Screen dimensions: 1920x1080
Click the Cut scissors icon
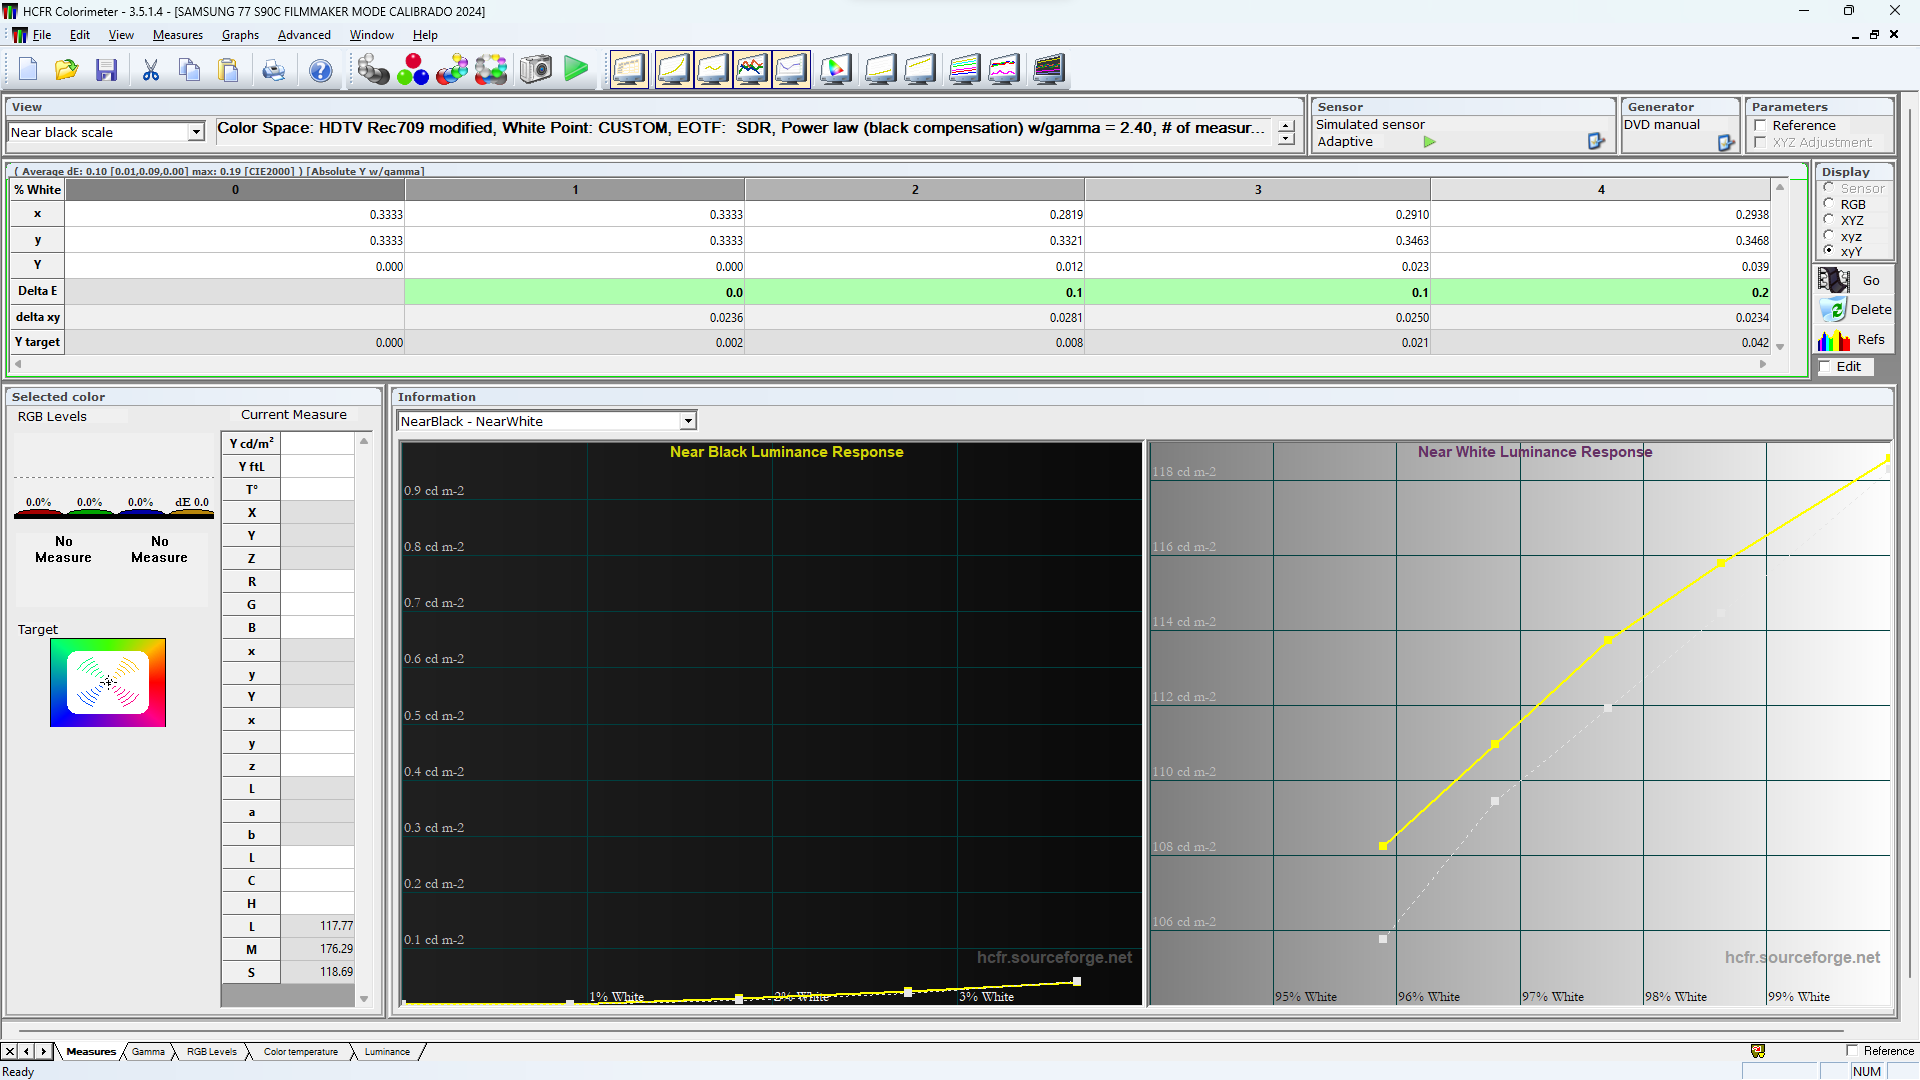click(x=151, y=70)
